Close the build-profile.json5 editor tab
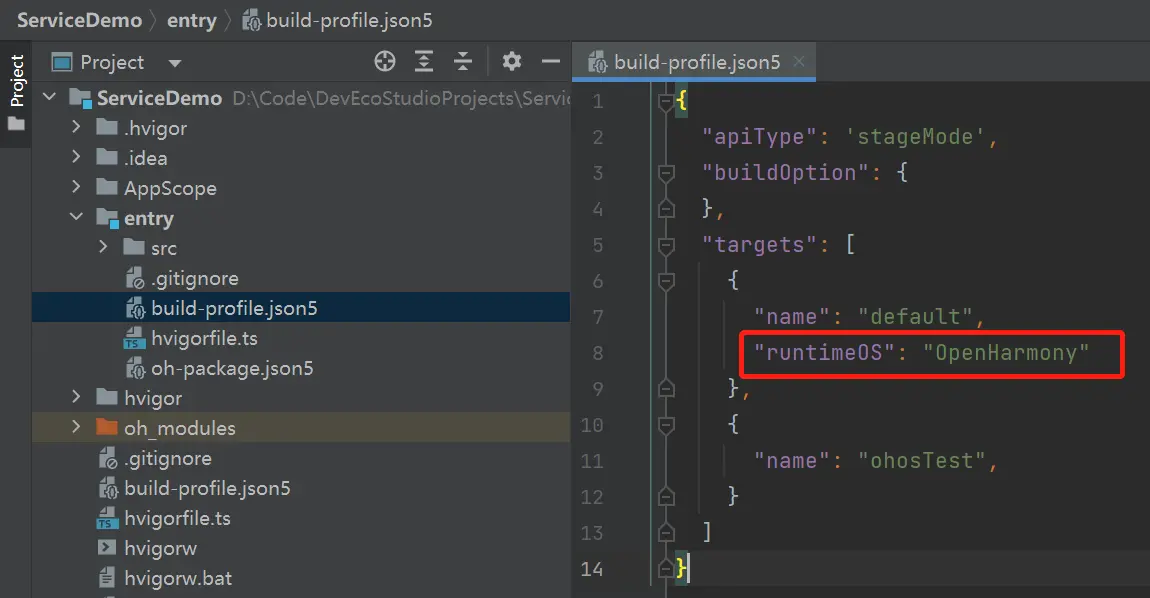Image resolution: width=1150 pixels, height=598 pixels. pyautogui.click(x=799, y=62)
